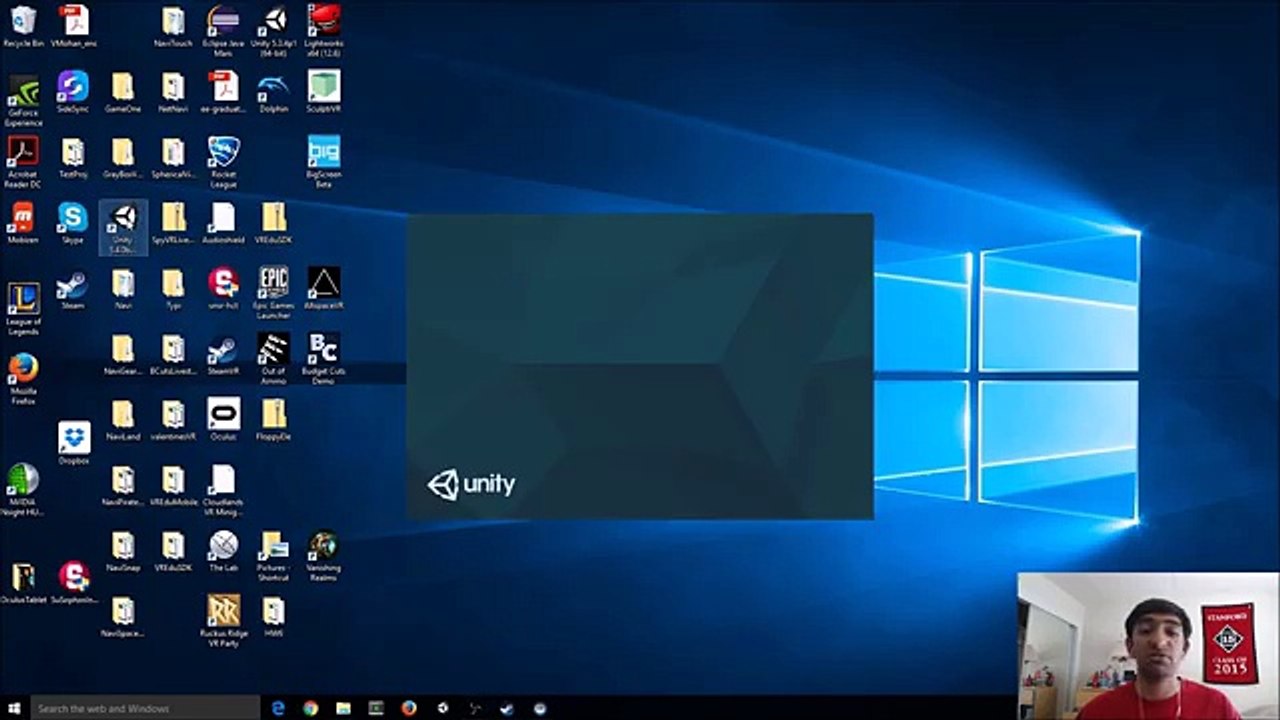
Task: Launch Eclipse Java Mars shortcut
Action: pos(223,29)
